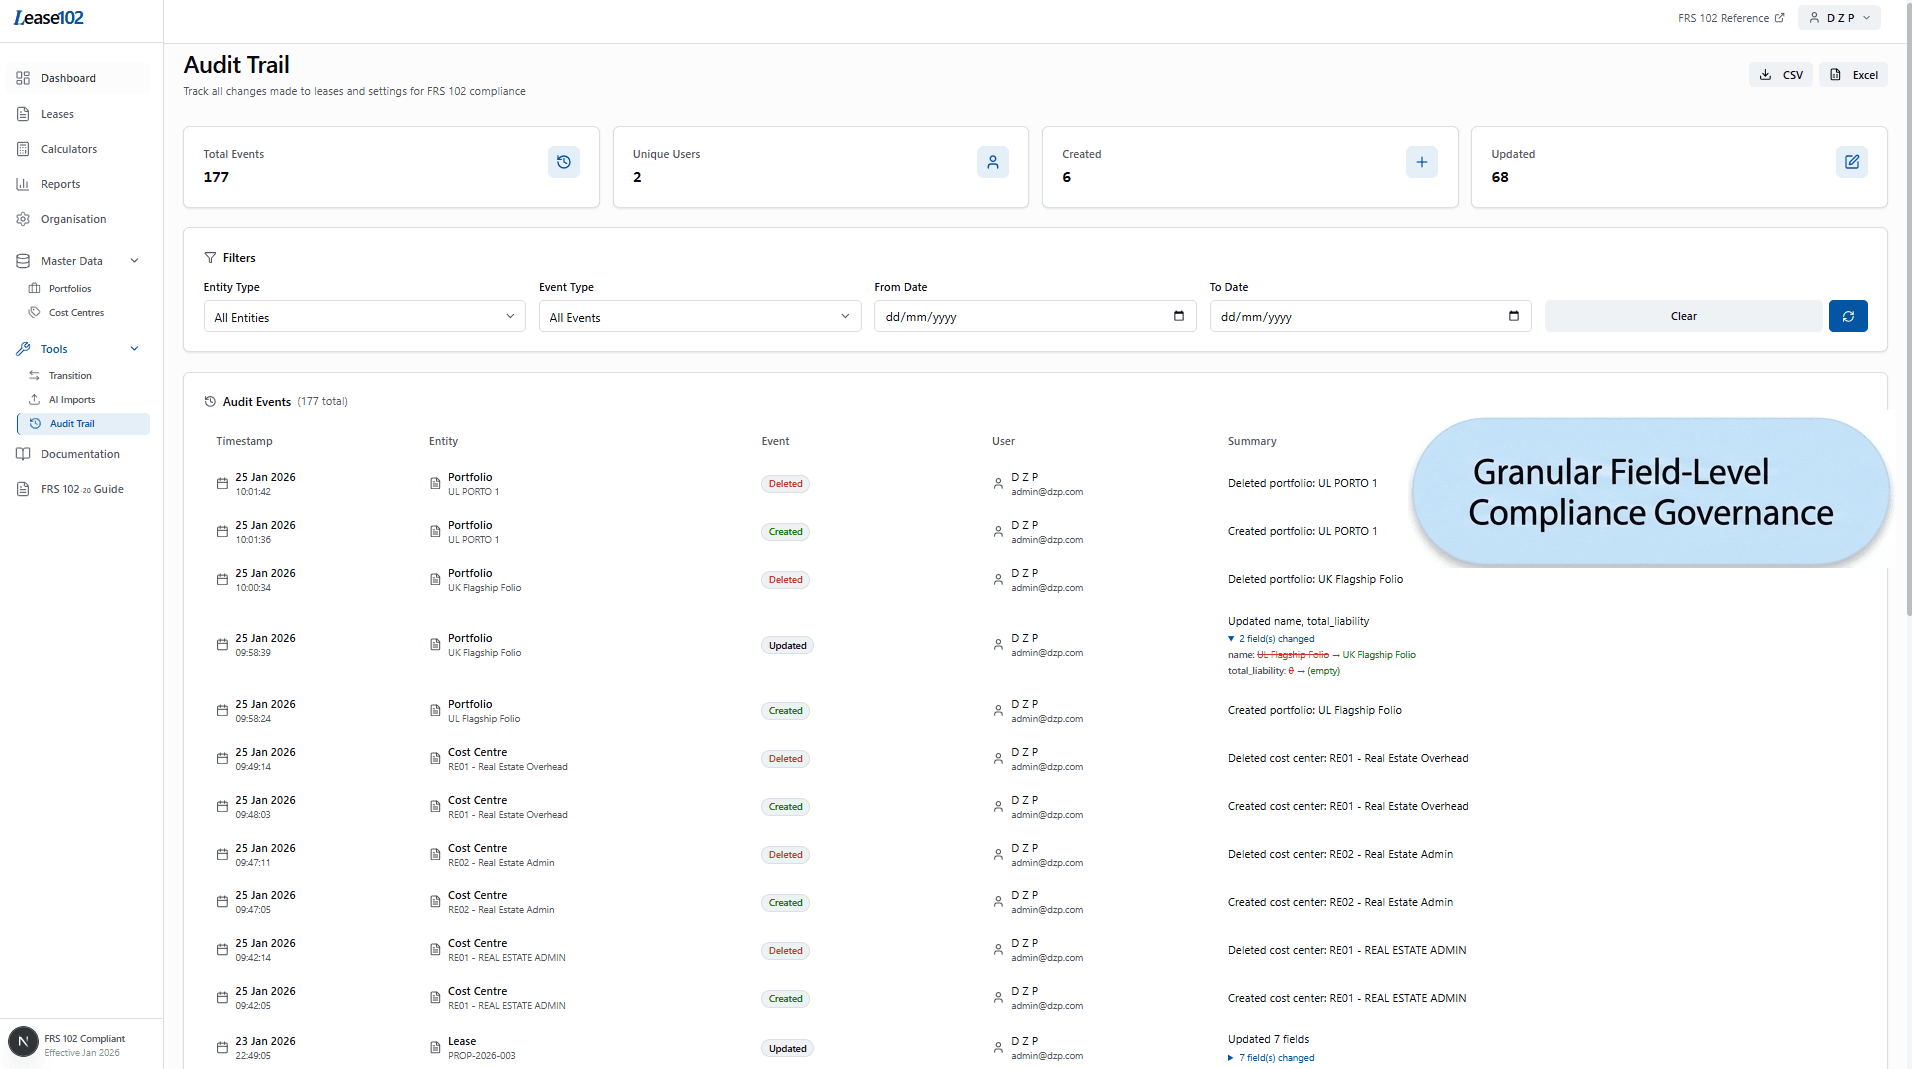This screenshot has height=1069, width=1912.
Task: Click the From Date input field
Action: coord(1020,316)
